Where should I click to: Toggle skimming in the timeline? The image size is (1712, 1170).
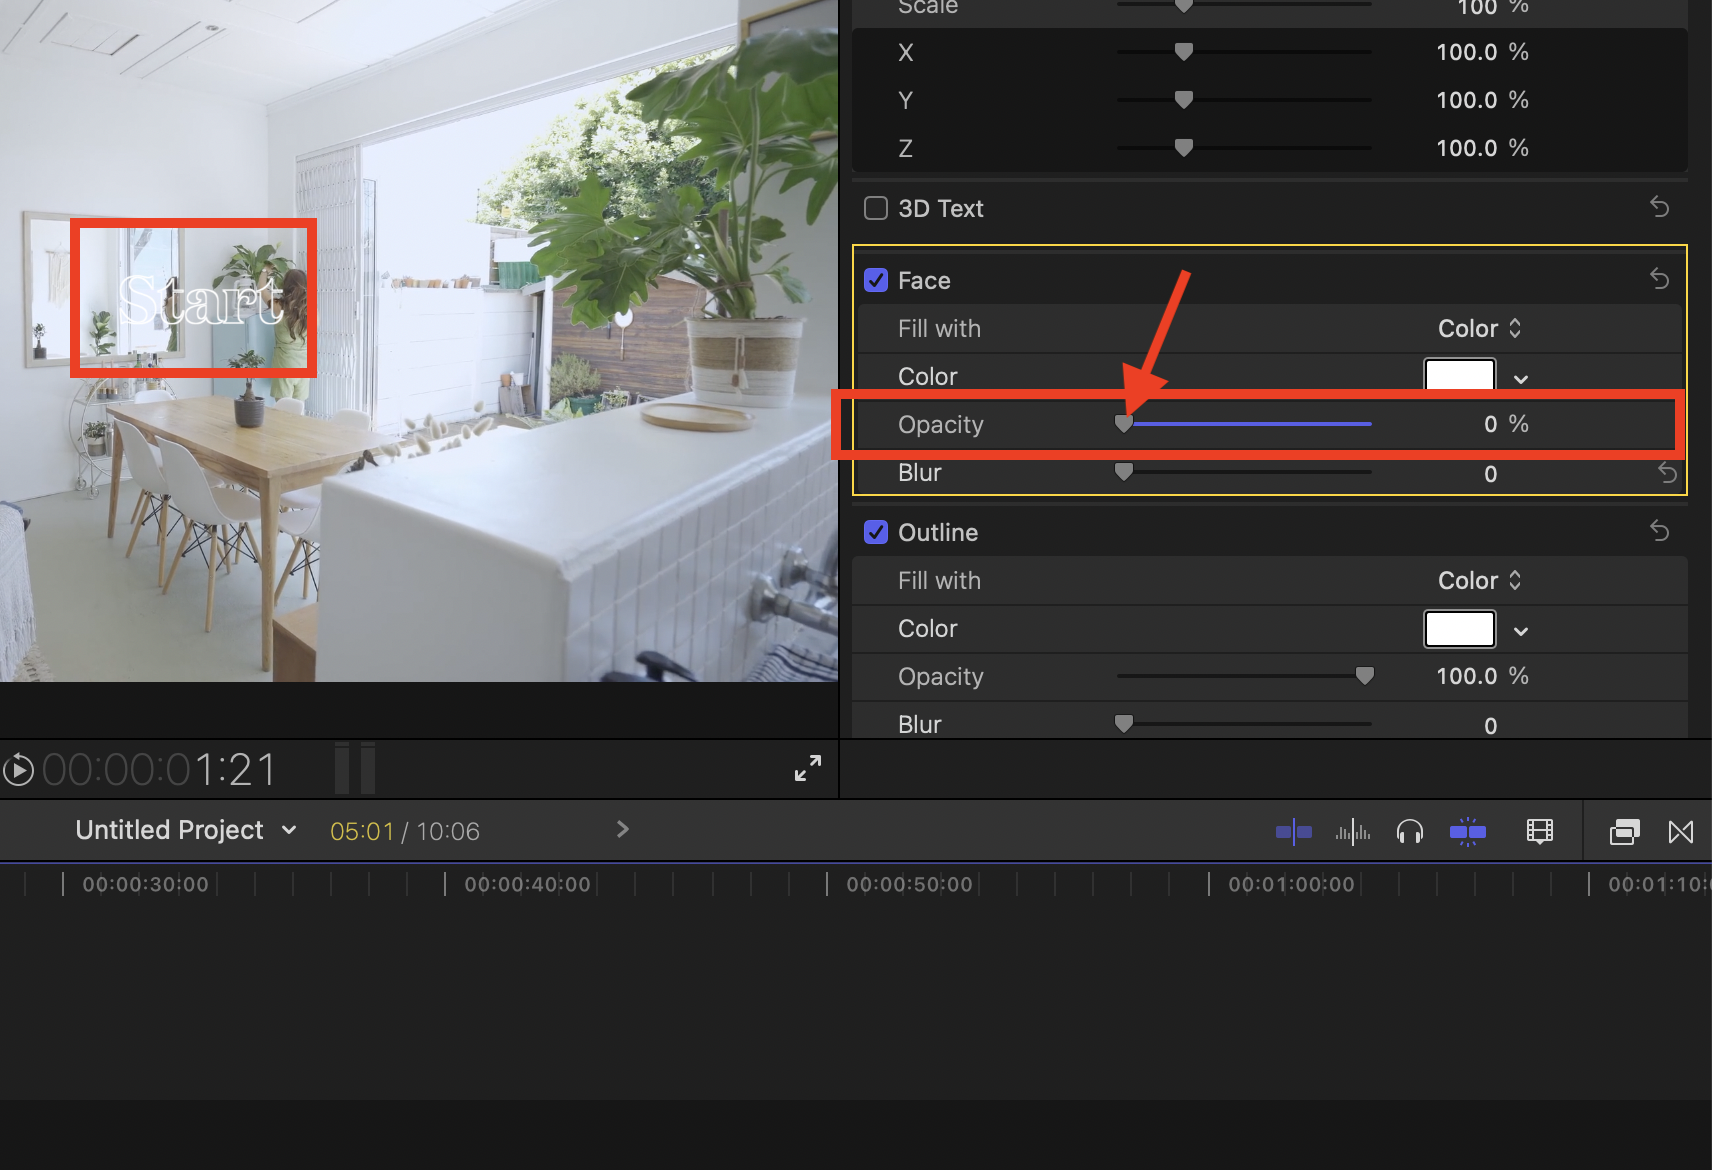click(x=1294, y=831)
